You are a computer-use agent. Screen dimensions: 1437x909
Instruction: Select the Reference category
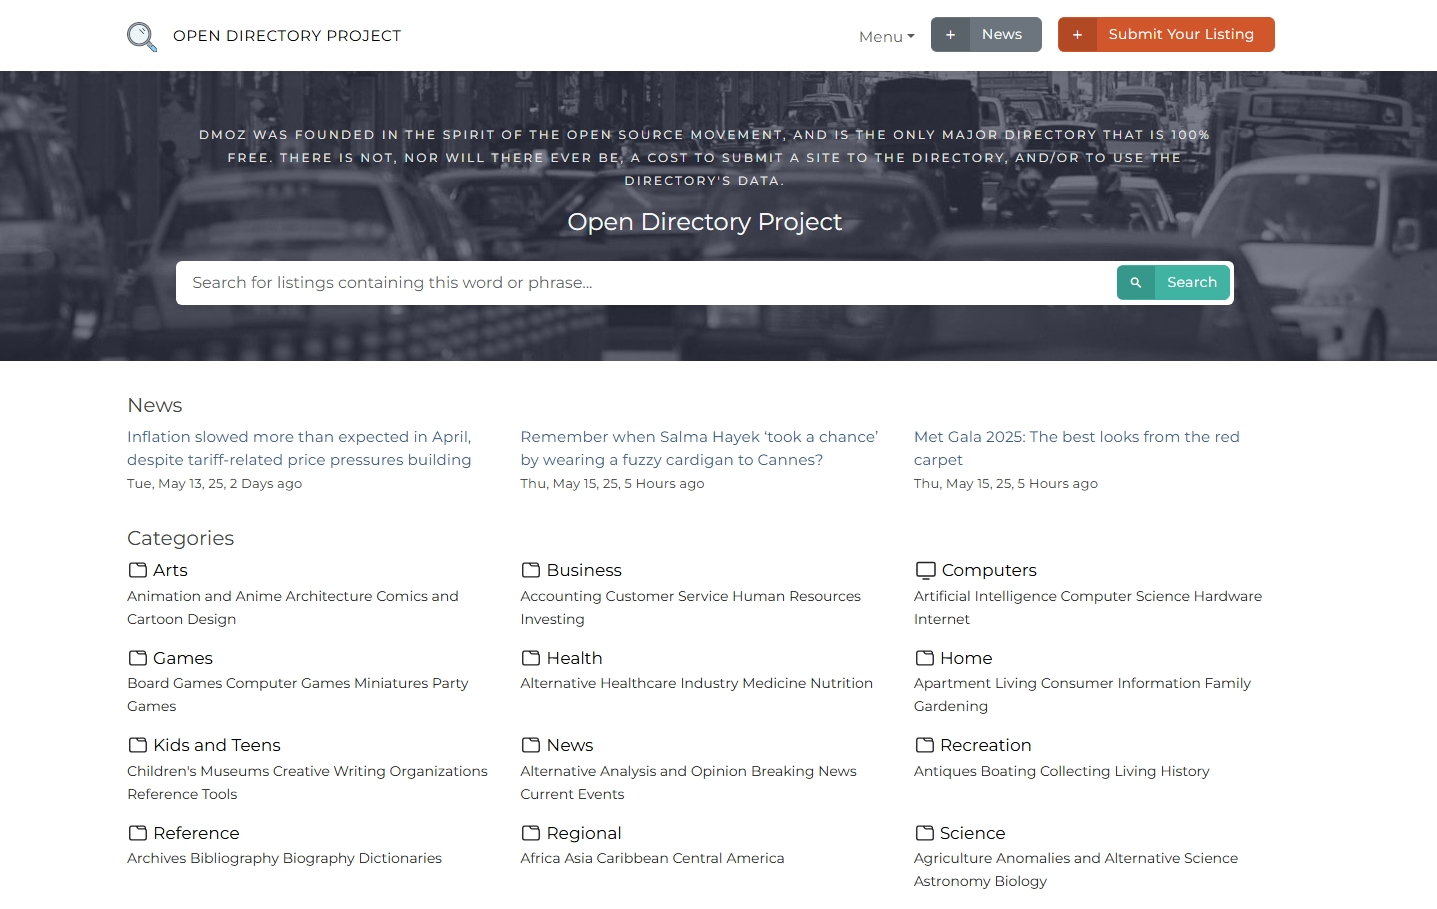click(196, 832)
